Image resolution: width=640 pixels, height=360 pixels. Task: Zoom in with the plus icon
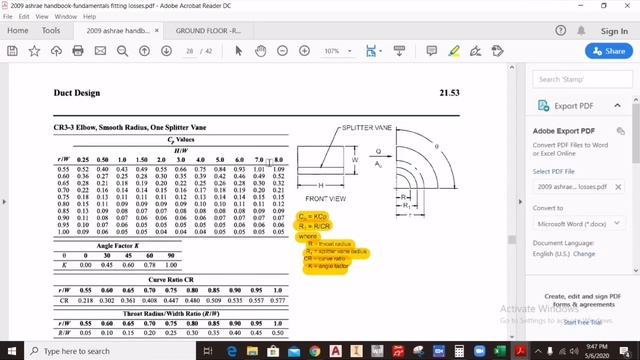304,51
